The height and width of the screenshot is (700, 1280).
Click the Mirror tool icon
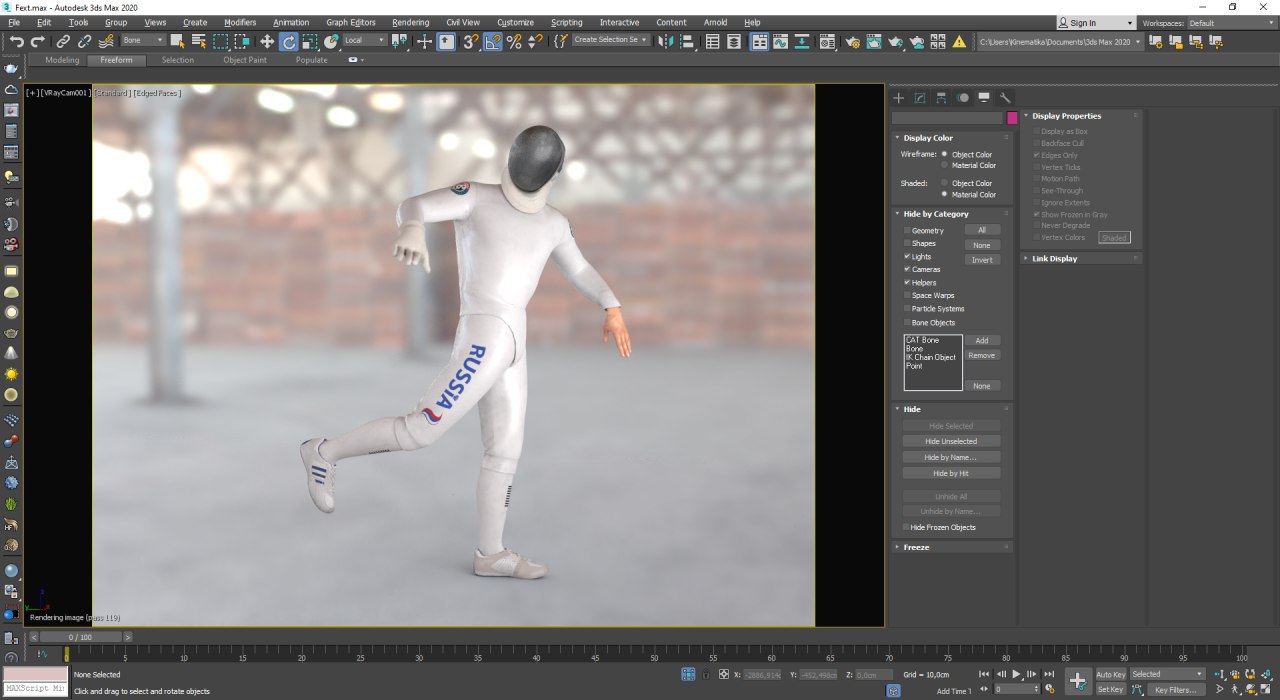point(666,41)
